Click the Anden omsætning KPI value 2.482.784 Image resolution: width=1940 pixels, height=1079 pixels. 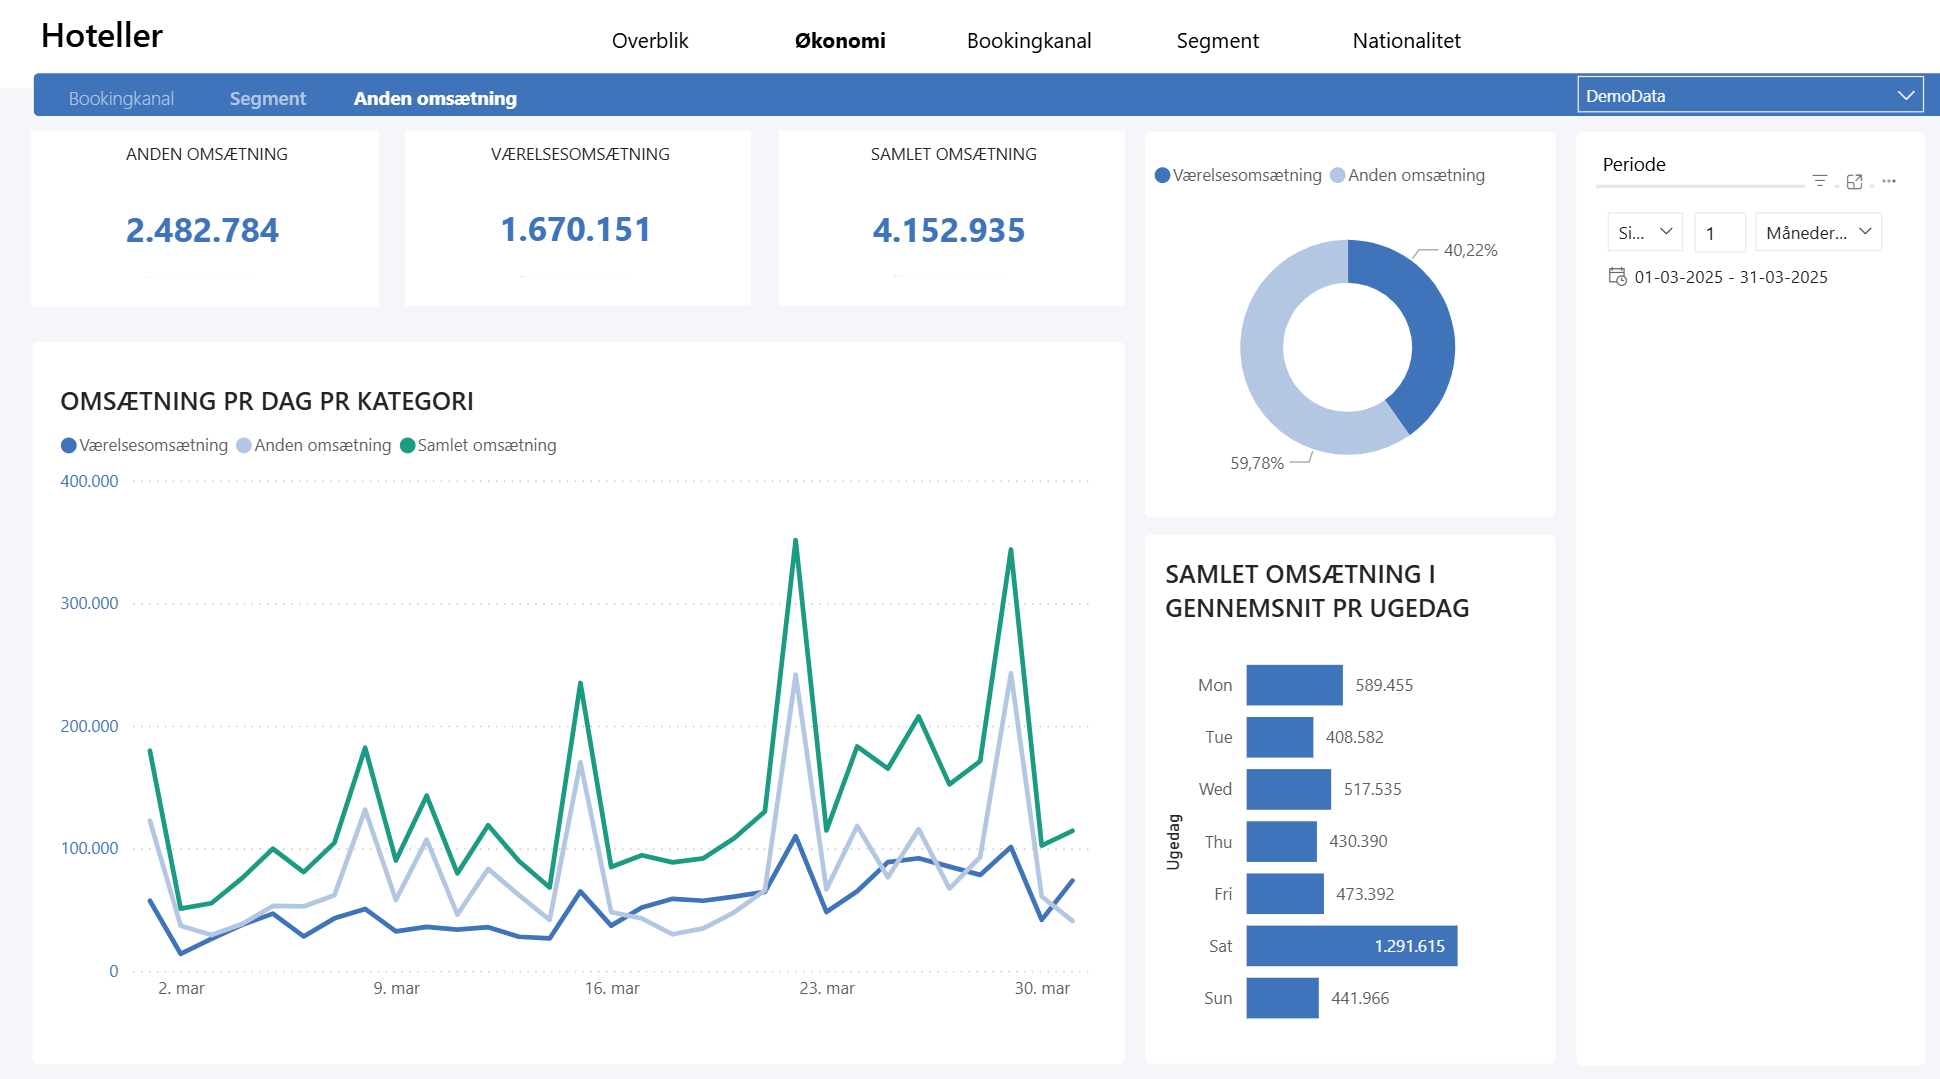(x=202, y=230)
